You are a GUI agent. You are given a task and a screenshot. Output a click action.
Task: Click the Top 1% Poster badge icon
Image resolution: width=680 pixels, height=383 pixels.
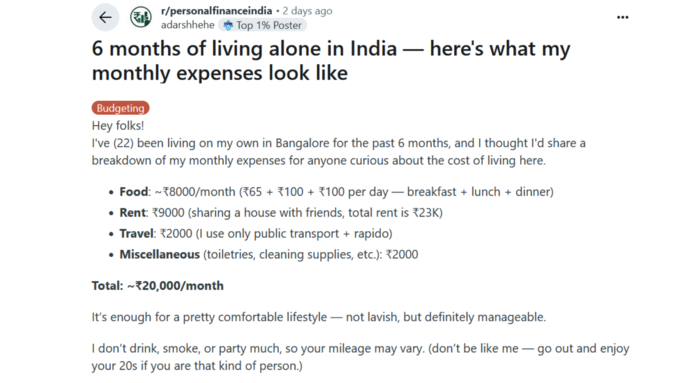pos(228,26)
